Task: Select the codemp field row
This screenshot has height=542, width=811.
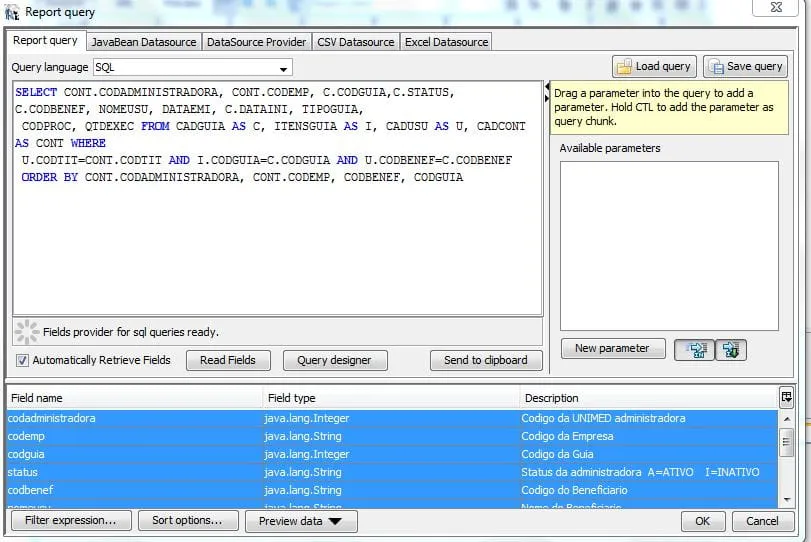Action: pos(392,436)
